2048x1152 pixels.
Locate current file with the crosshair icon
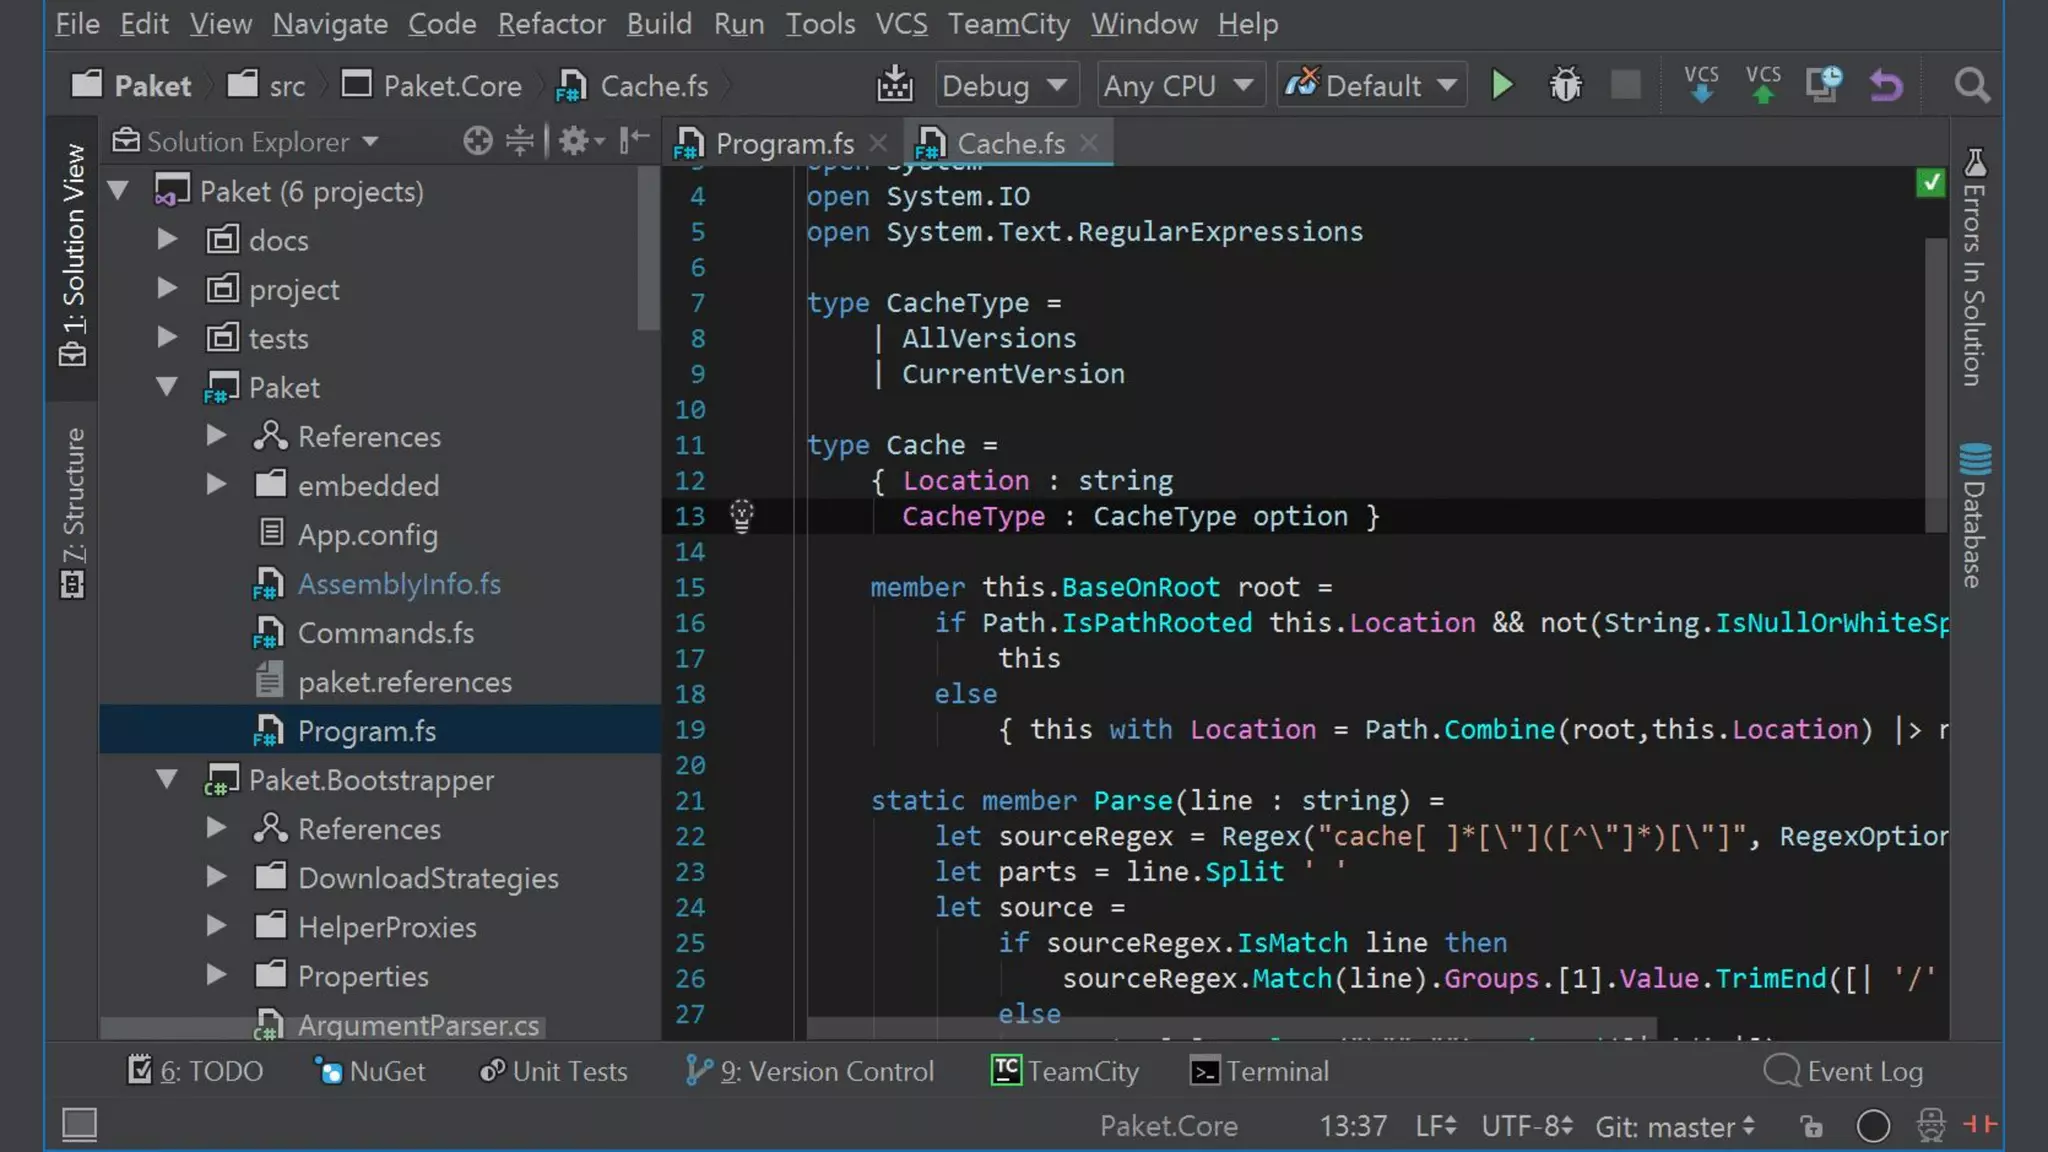[477, 141]
